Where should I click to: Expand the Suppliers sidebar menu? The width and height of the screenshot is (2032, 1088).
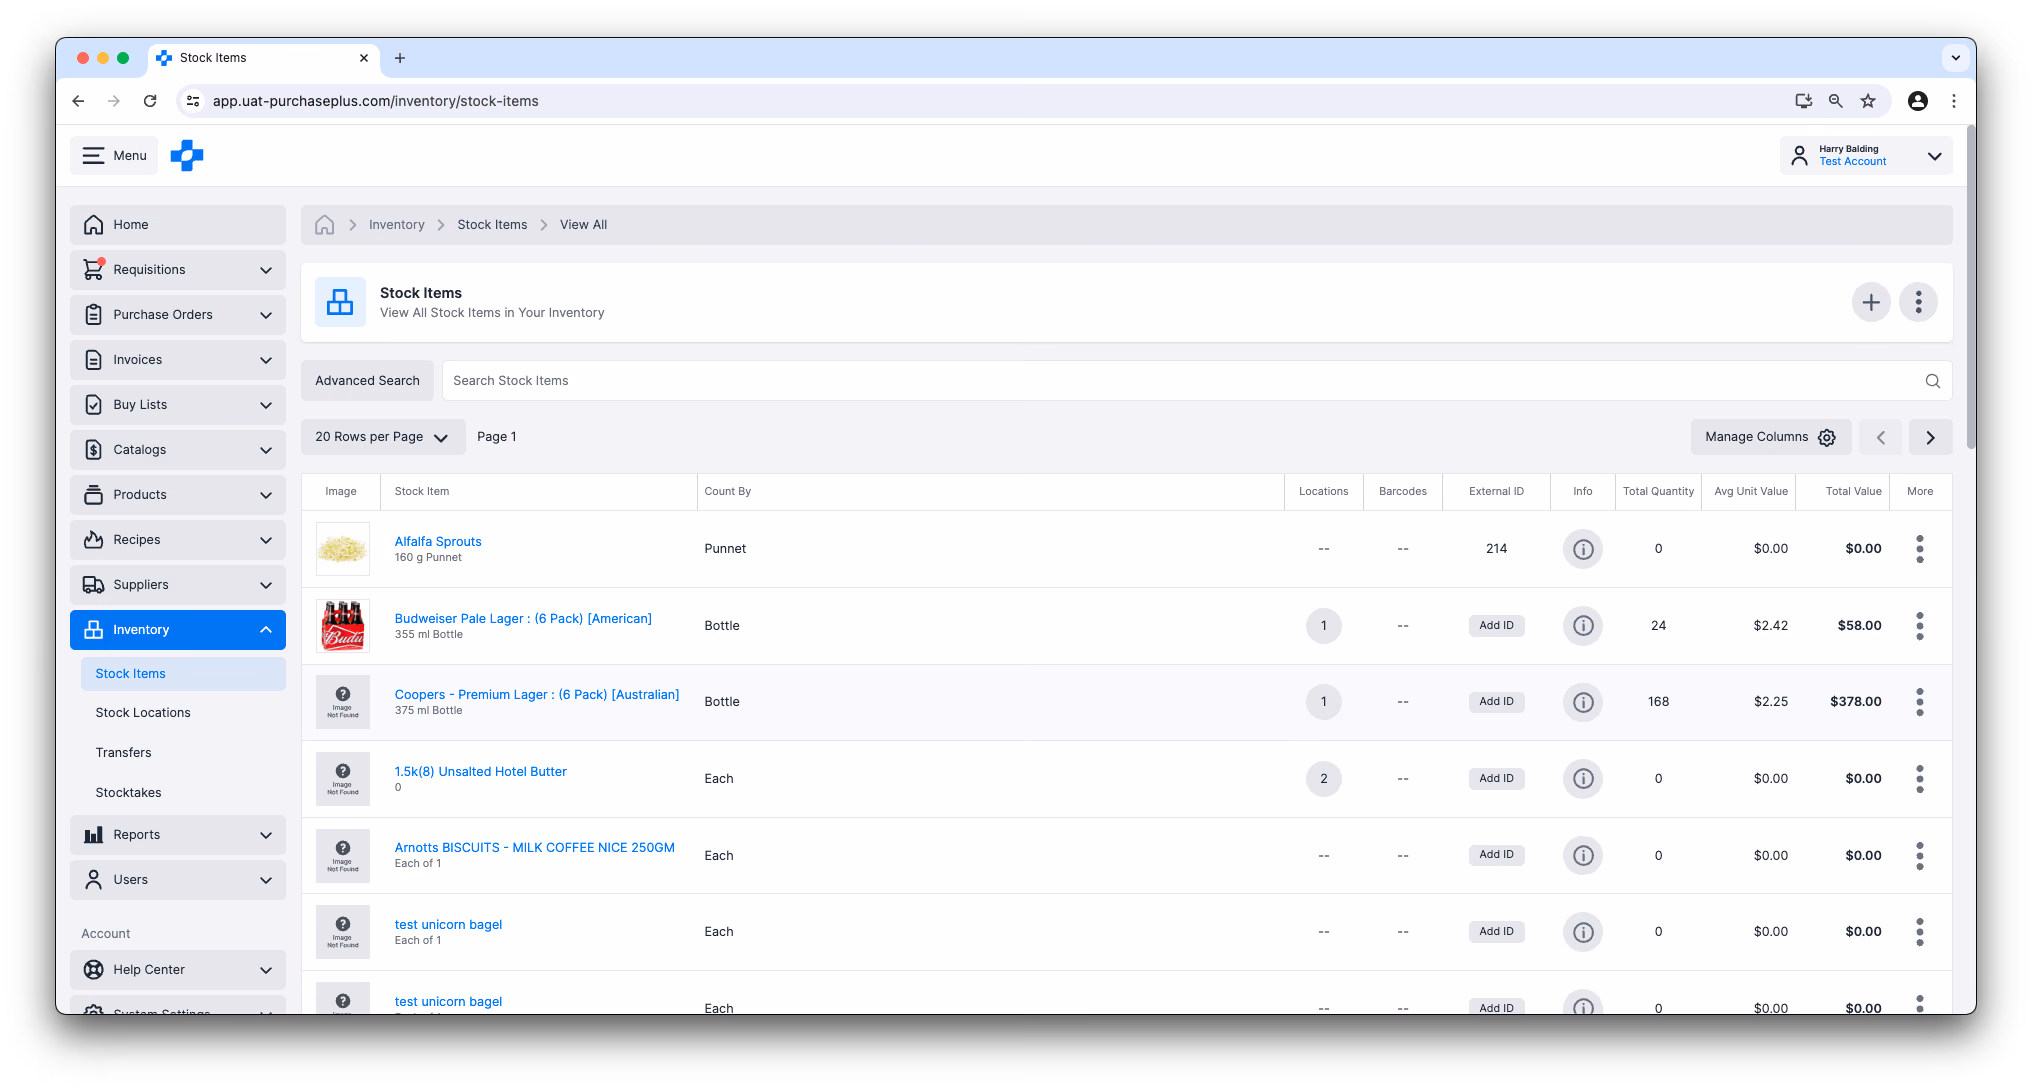coord(178,585)
